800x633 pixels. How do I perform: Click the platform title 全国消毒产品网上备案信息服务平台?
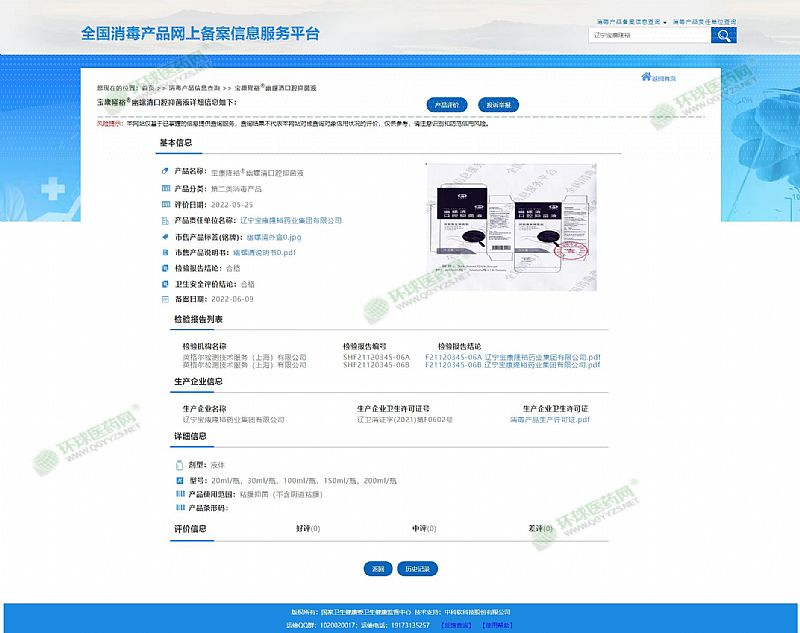[x=201, y=34]
